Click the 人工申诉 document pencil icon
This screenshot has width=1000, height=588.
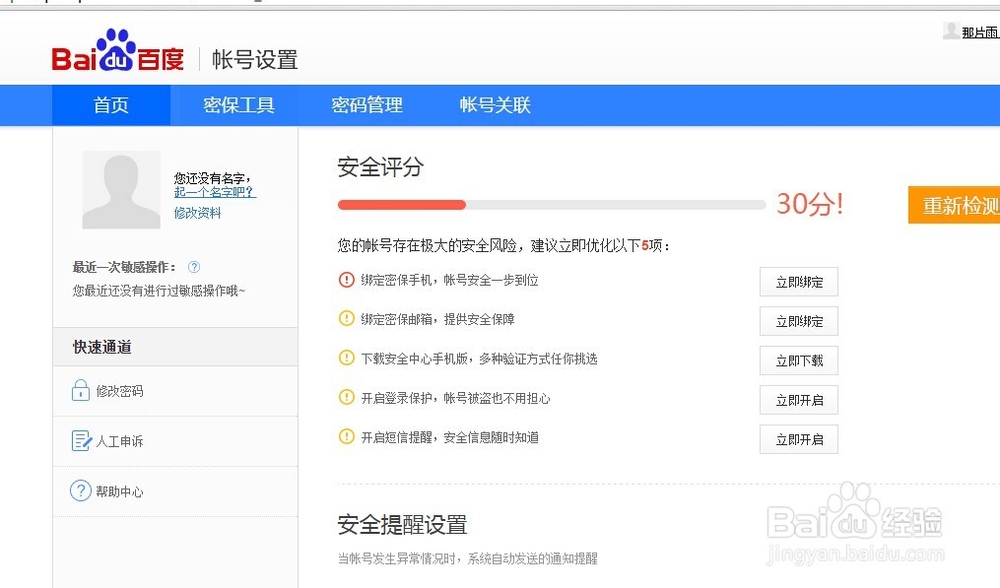81,441
